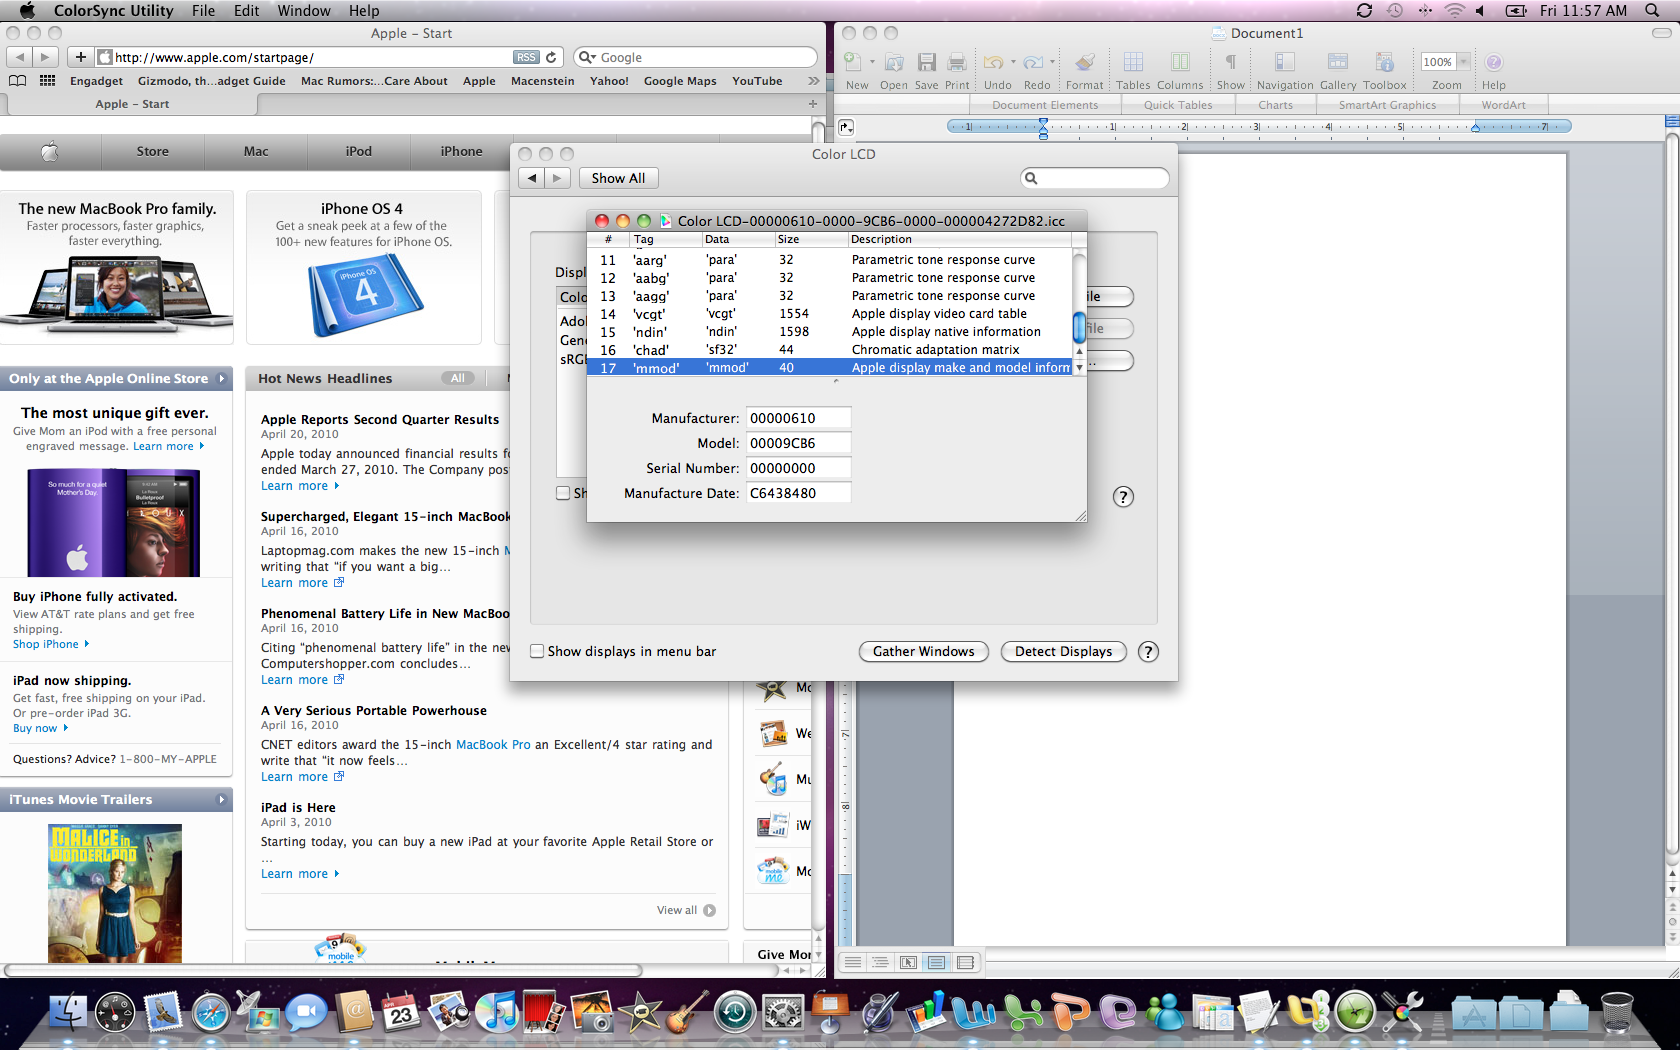1680x1050 pixels.
Task: Enable Show displays in menu bar
Action: [537, 651]
